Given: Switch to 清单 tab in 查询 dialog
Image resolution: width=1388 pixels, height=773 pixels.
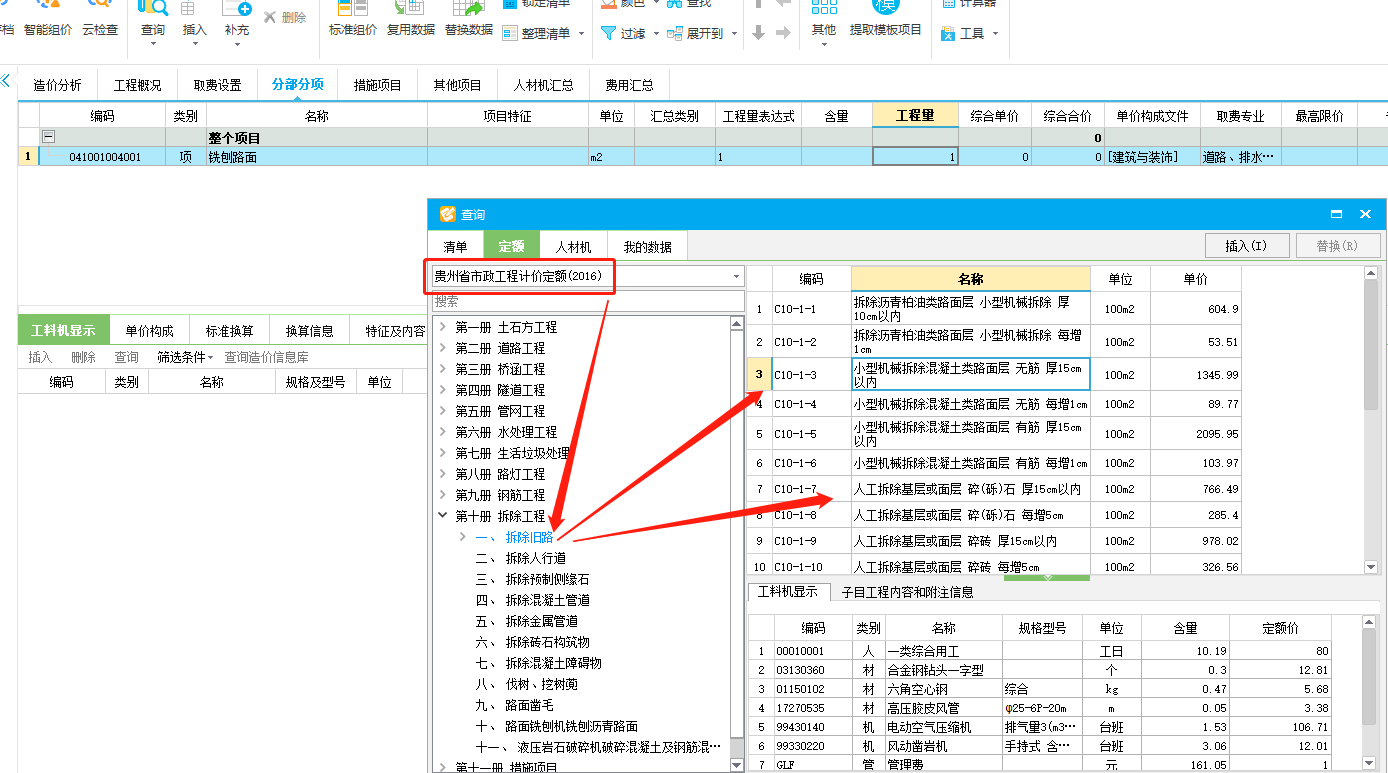Looking at the screenshot, I should pyautogui.click(x=455, y=246).
